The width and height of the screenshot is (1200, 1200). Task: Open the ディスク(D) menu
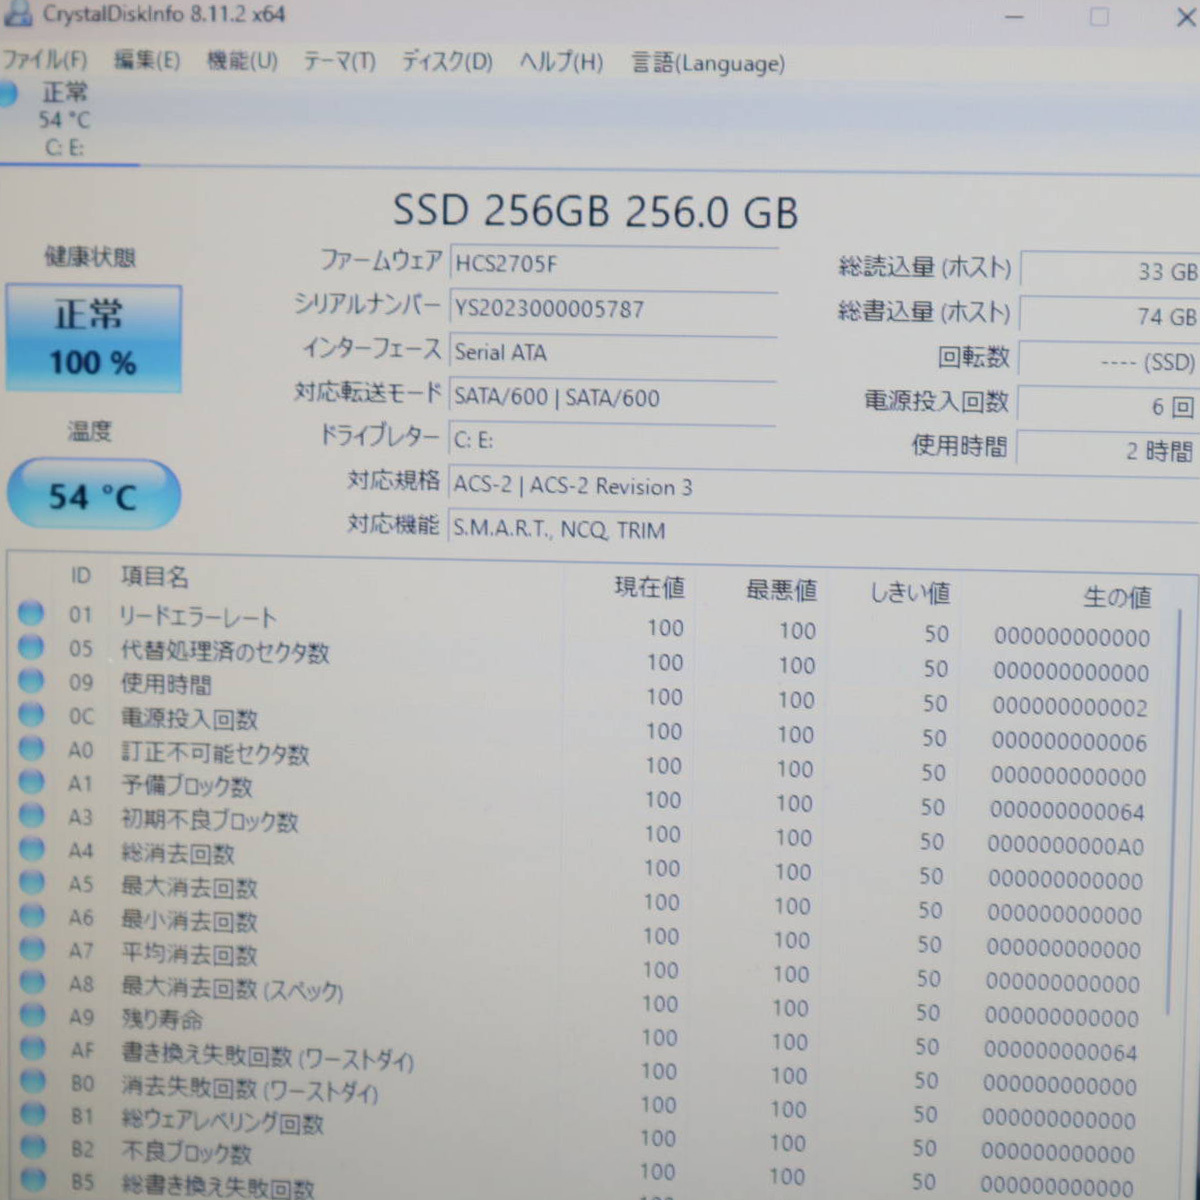point(447,62)
